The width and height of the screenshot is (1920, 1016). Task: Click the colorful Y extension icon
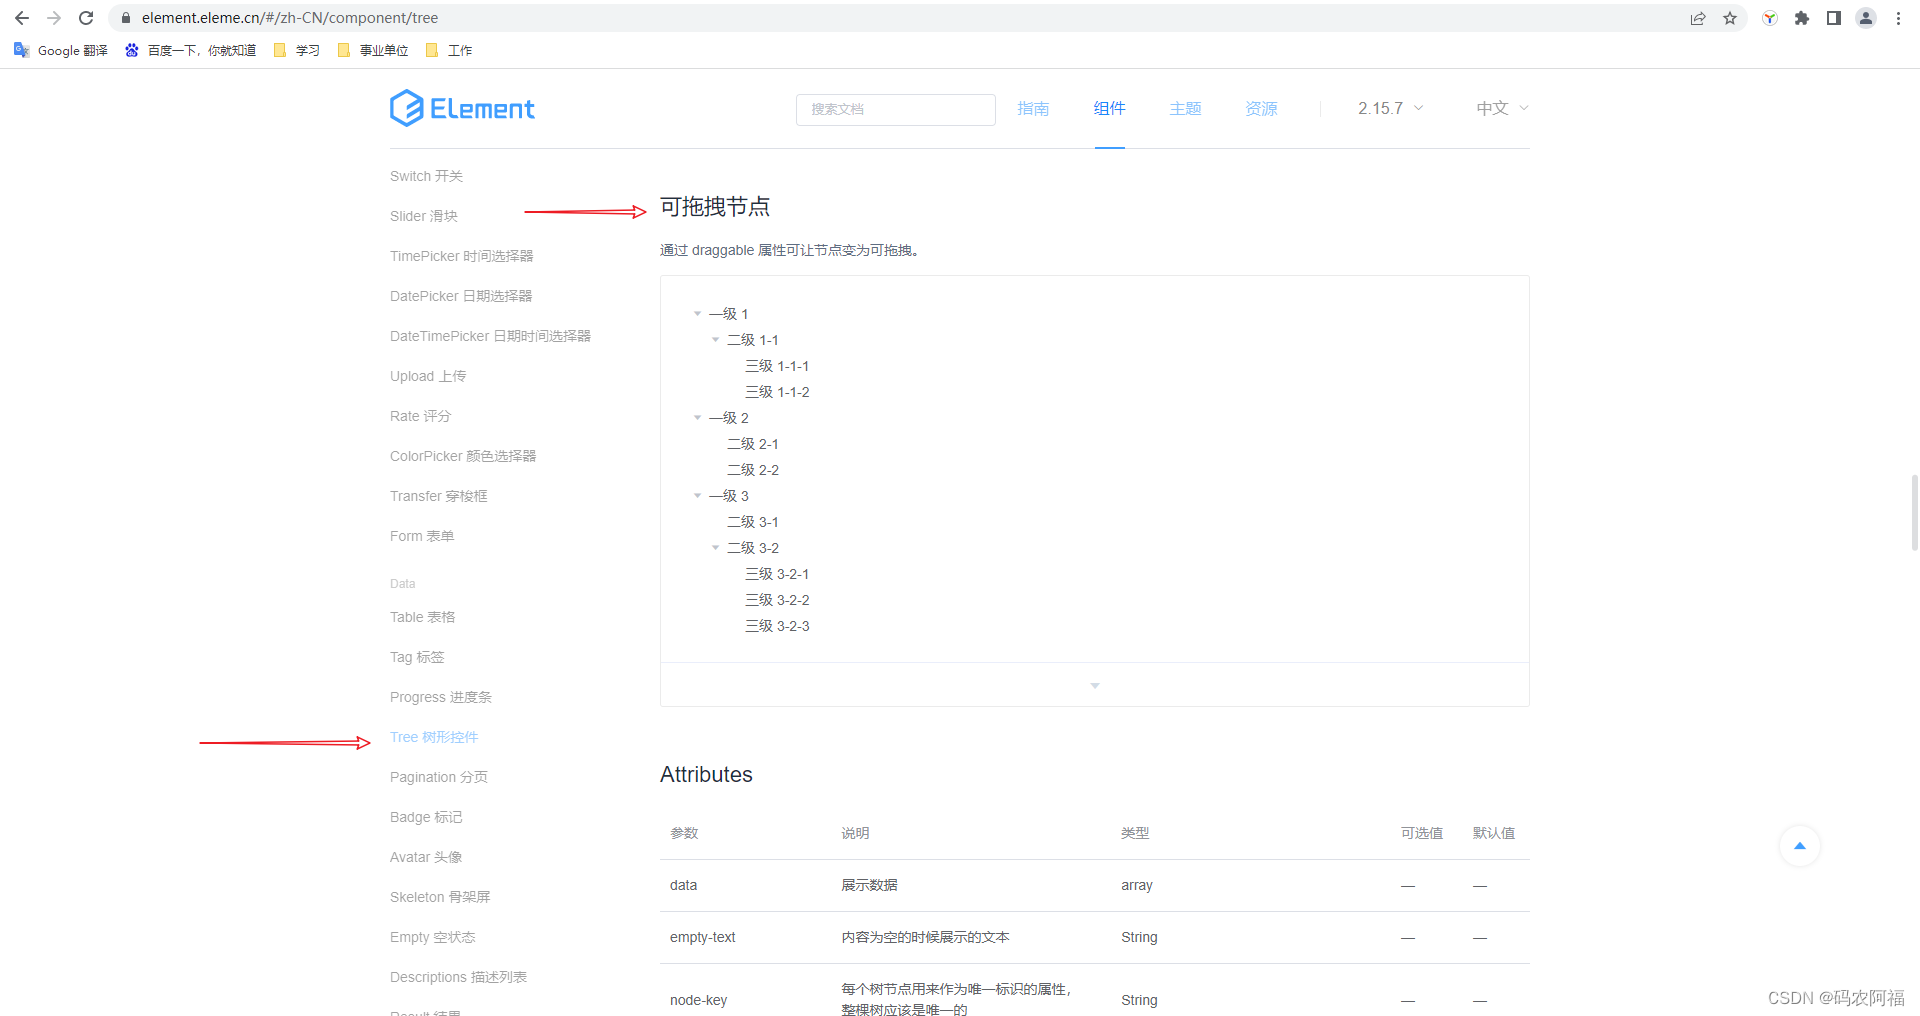(x=1770, y=18)
